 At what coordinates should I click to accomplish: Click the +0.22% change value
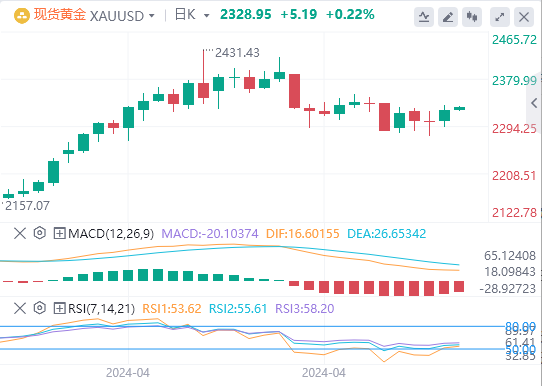point(350,15)
